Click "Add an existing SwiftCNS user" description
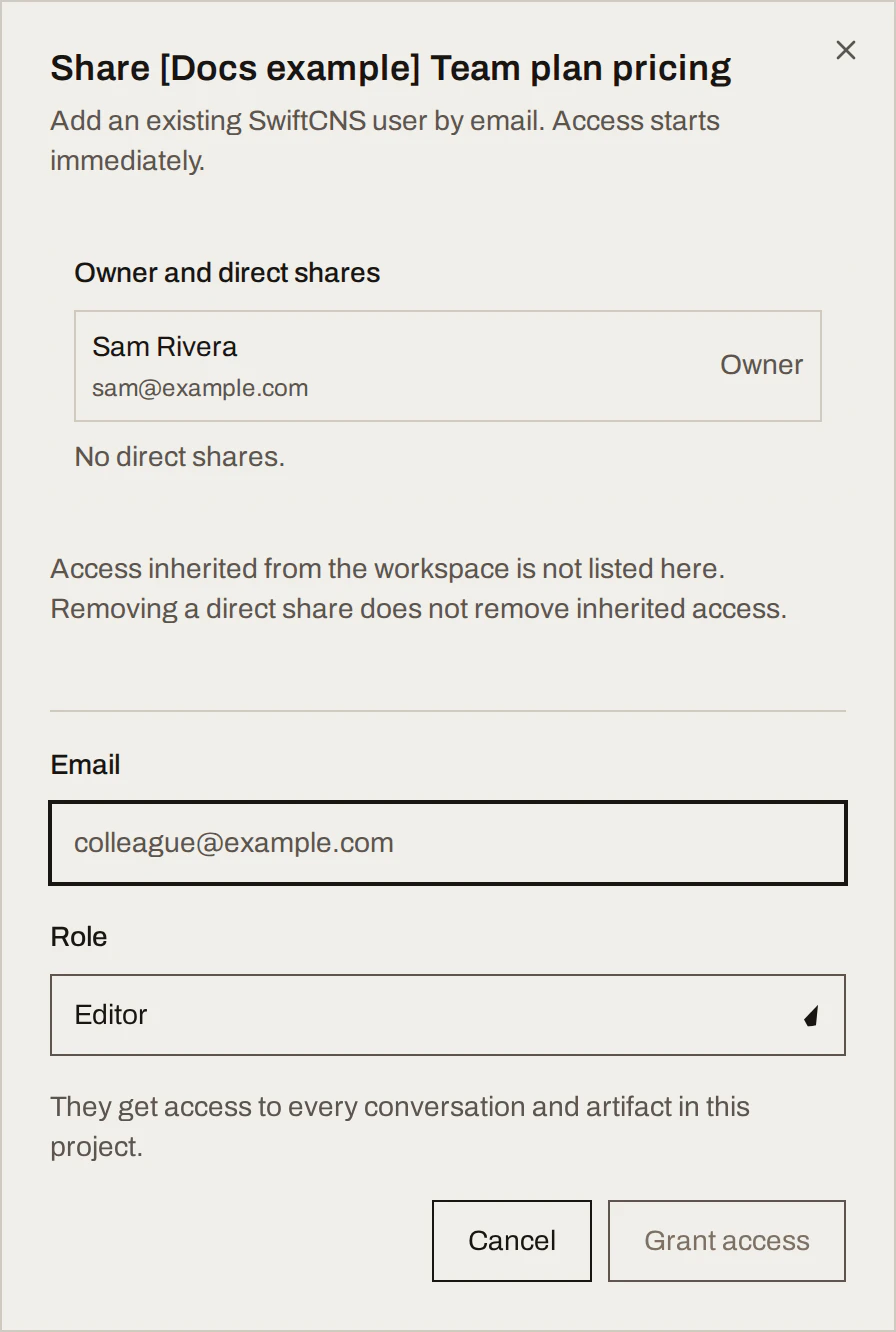Viewport: 896px width, 1332px height. [385, 141]
